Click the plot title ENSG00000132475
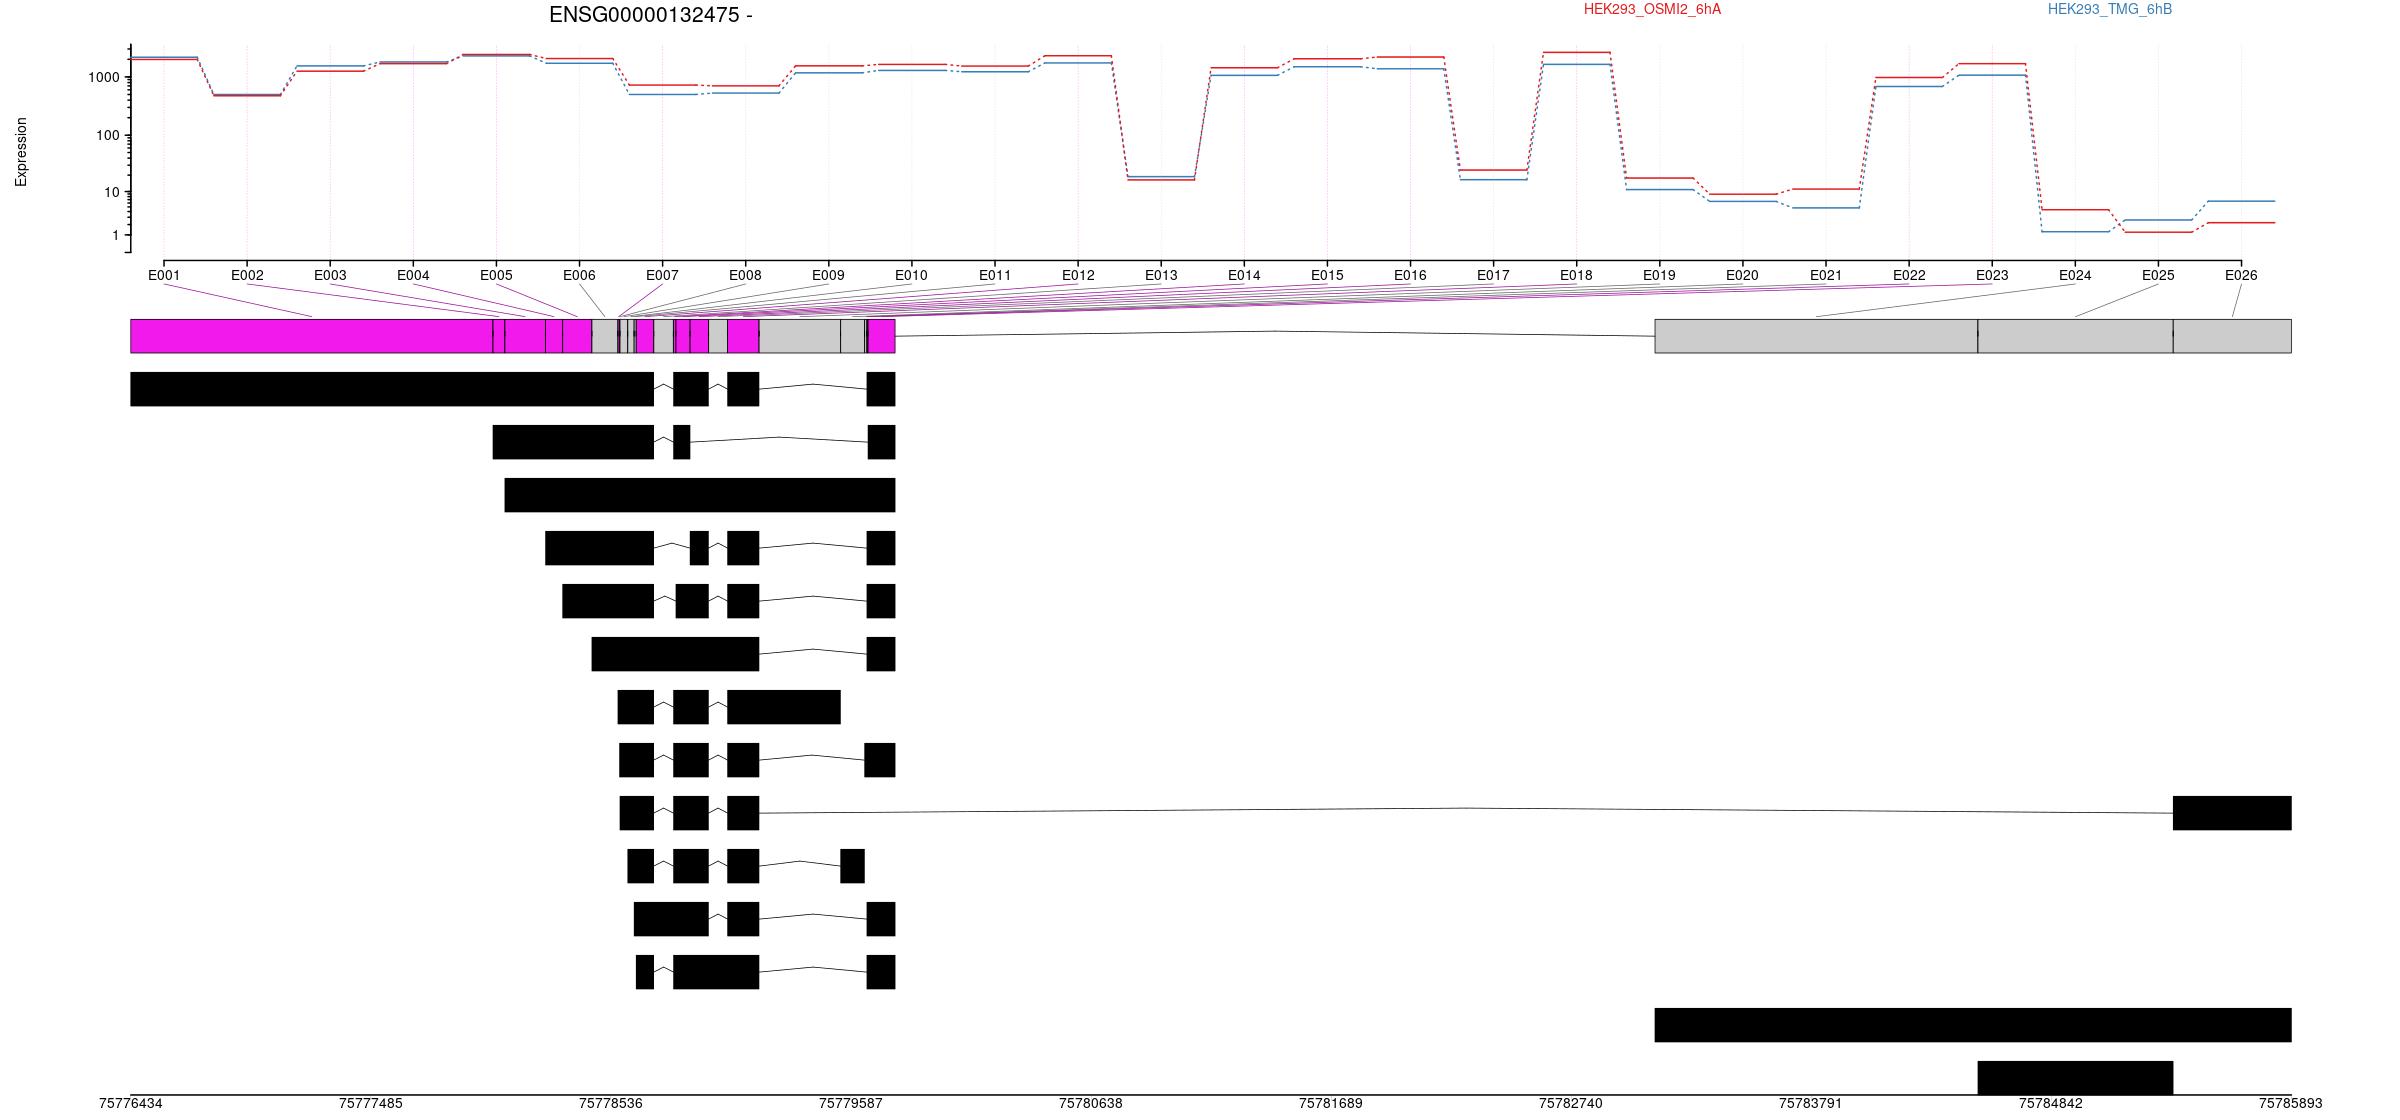The width and height of the screenshot is (2400, 1120). 651,15
